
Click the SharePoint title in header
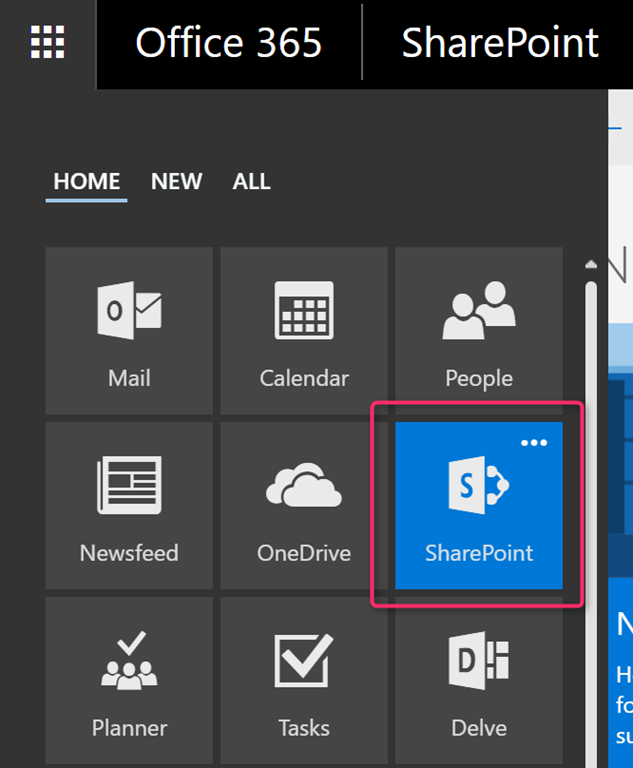[500, 43]
